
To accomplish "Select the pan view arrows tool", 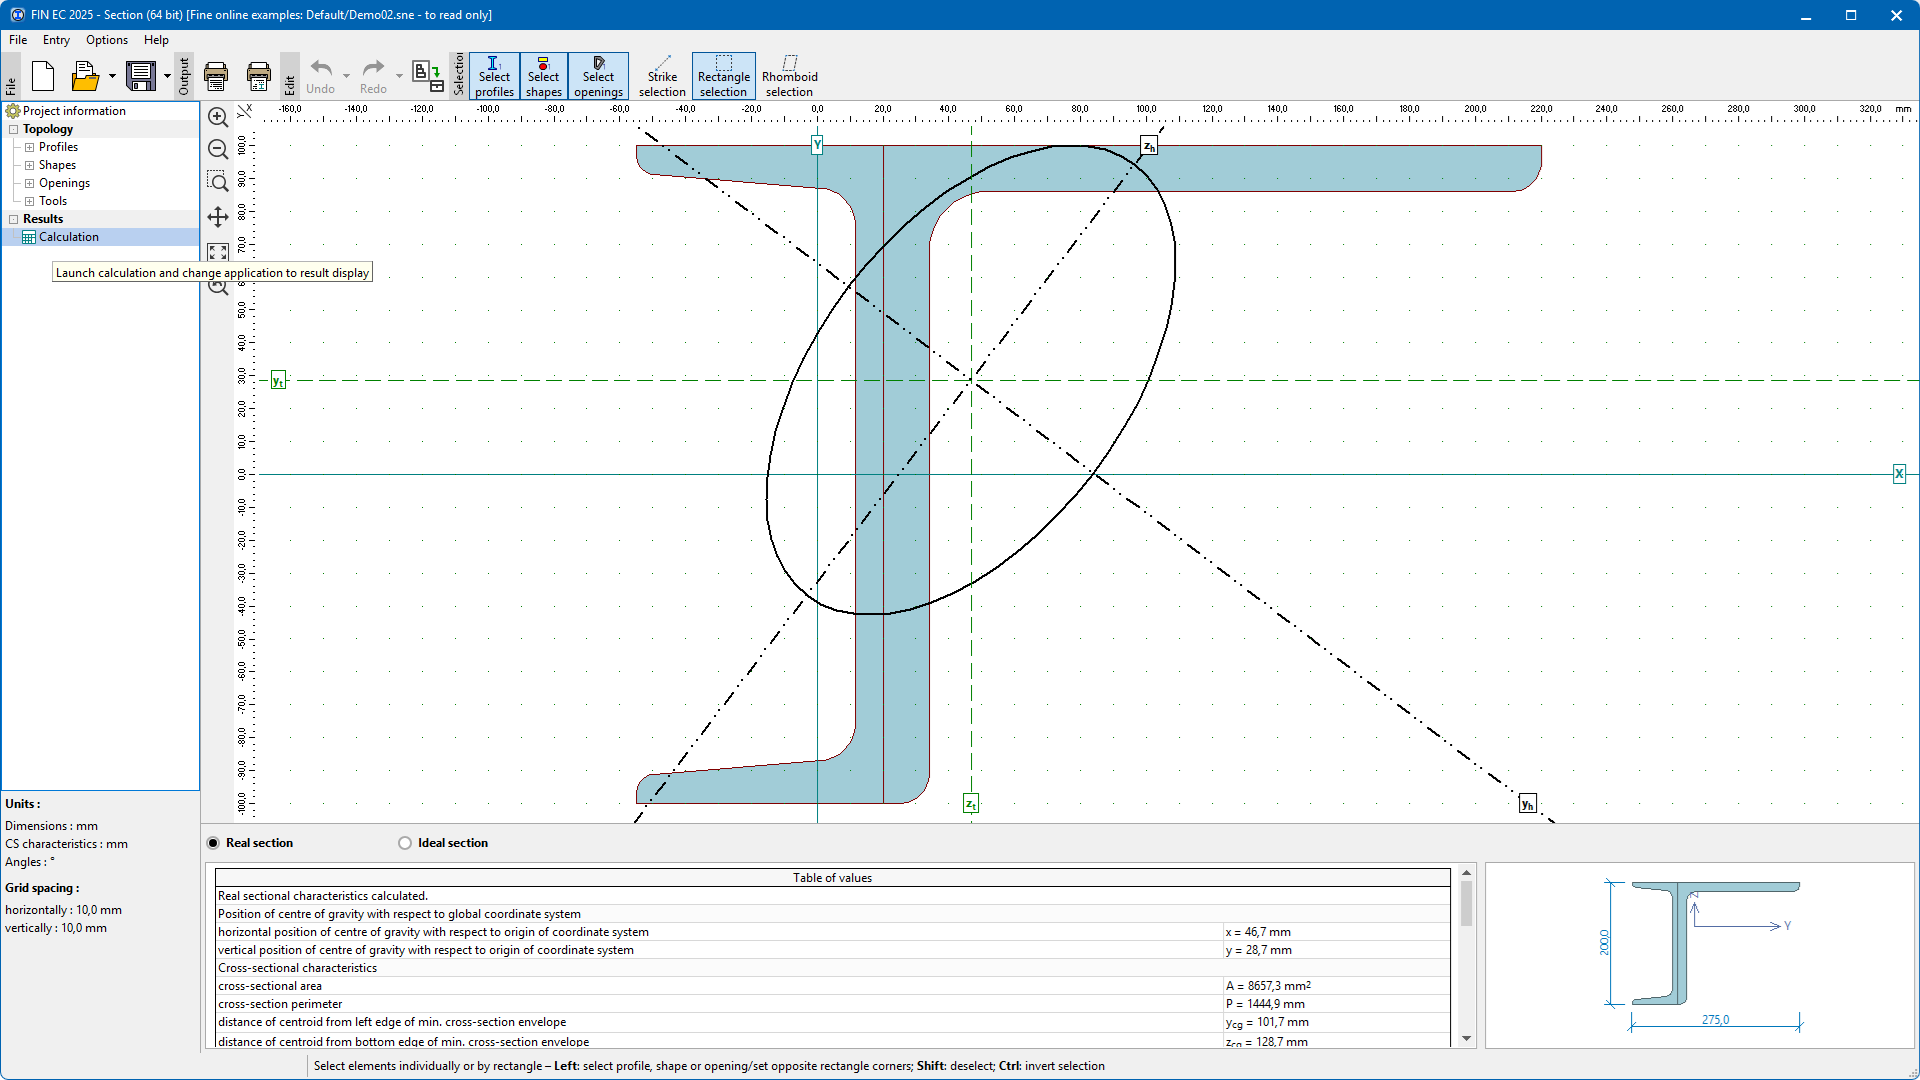I will 218,217.
